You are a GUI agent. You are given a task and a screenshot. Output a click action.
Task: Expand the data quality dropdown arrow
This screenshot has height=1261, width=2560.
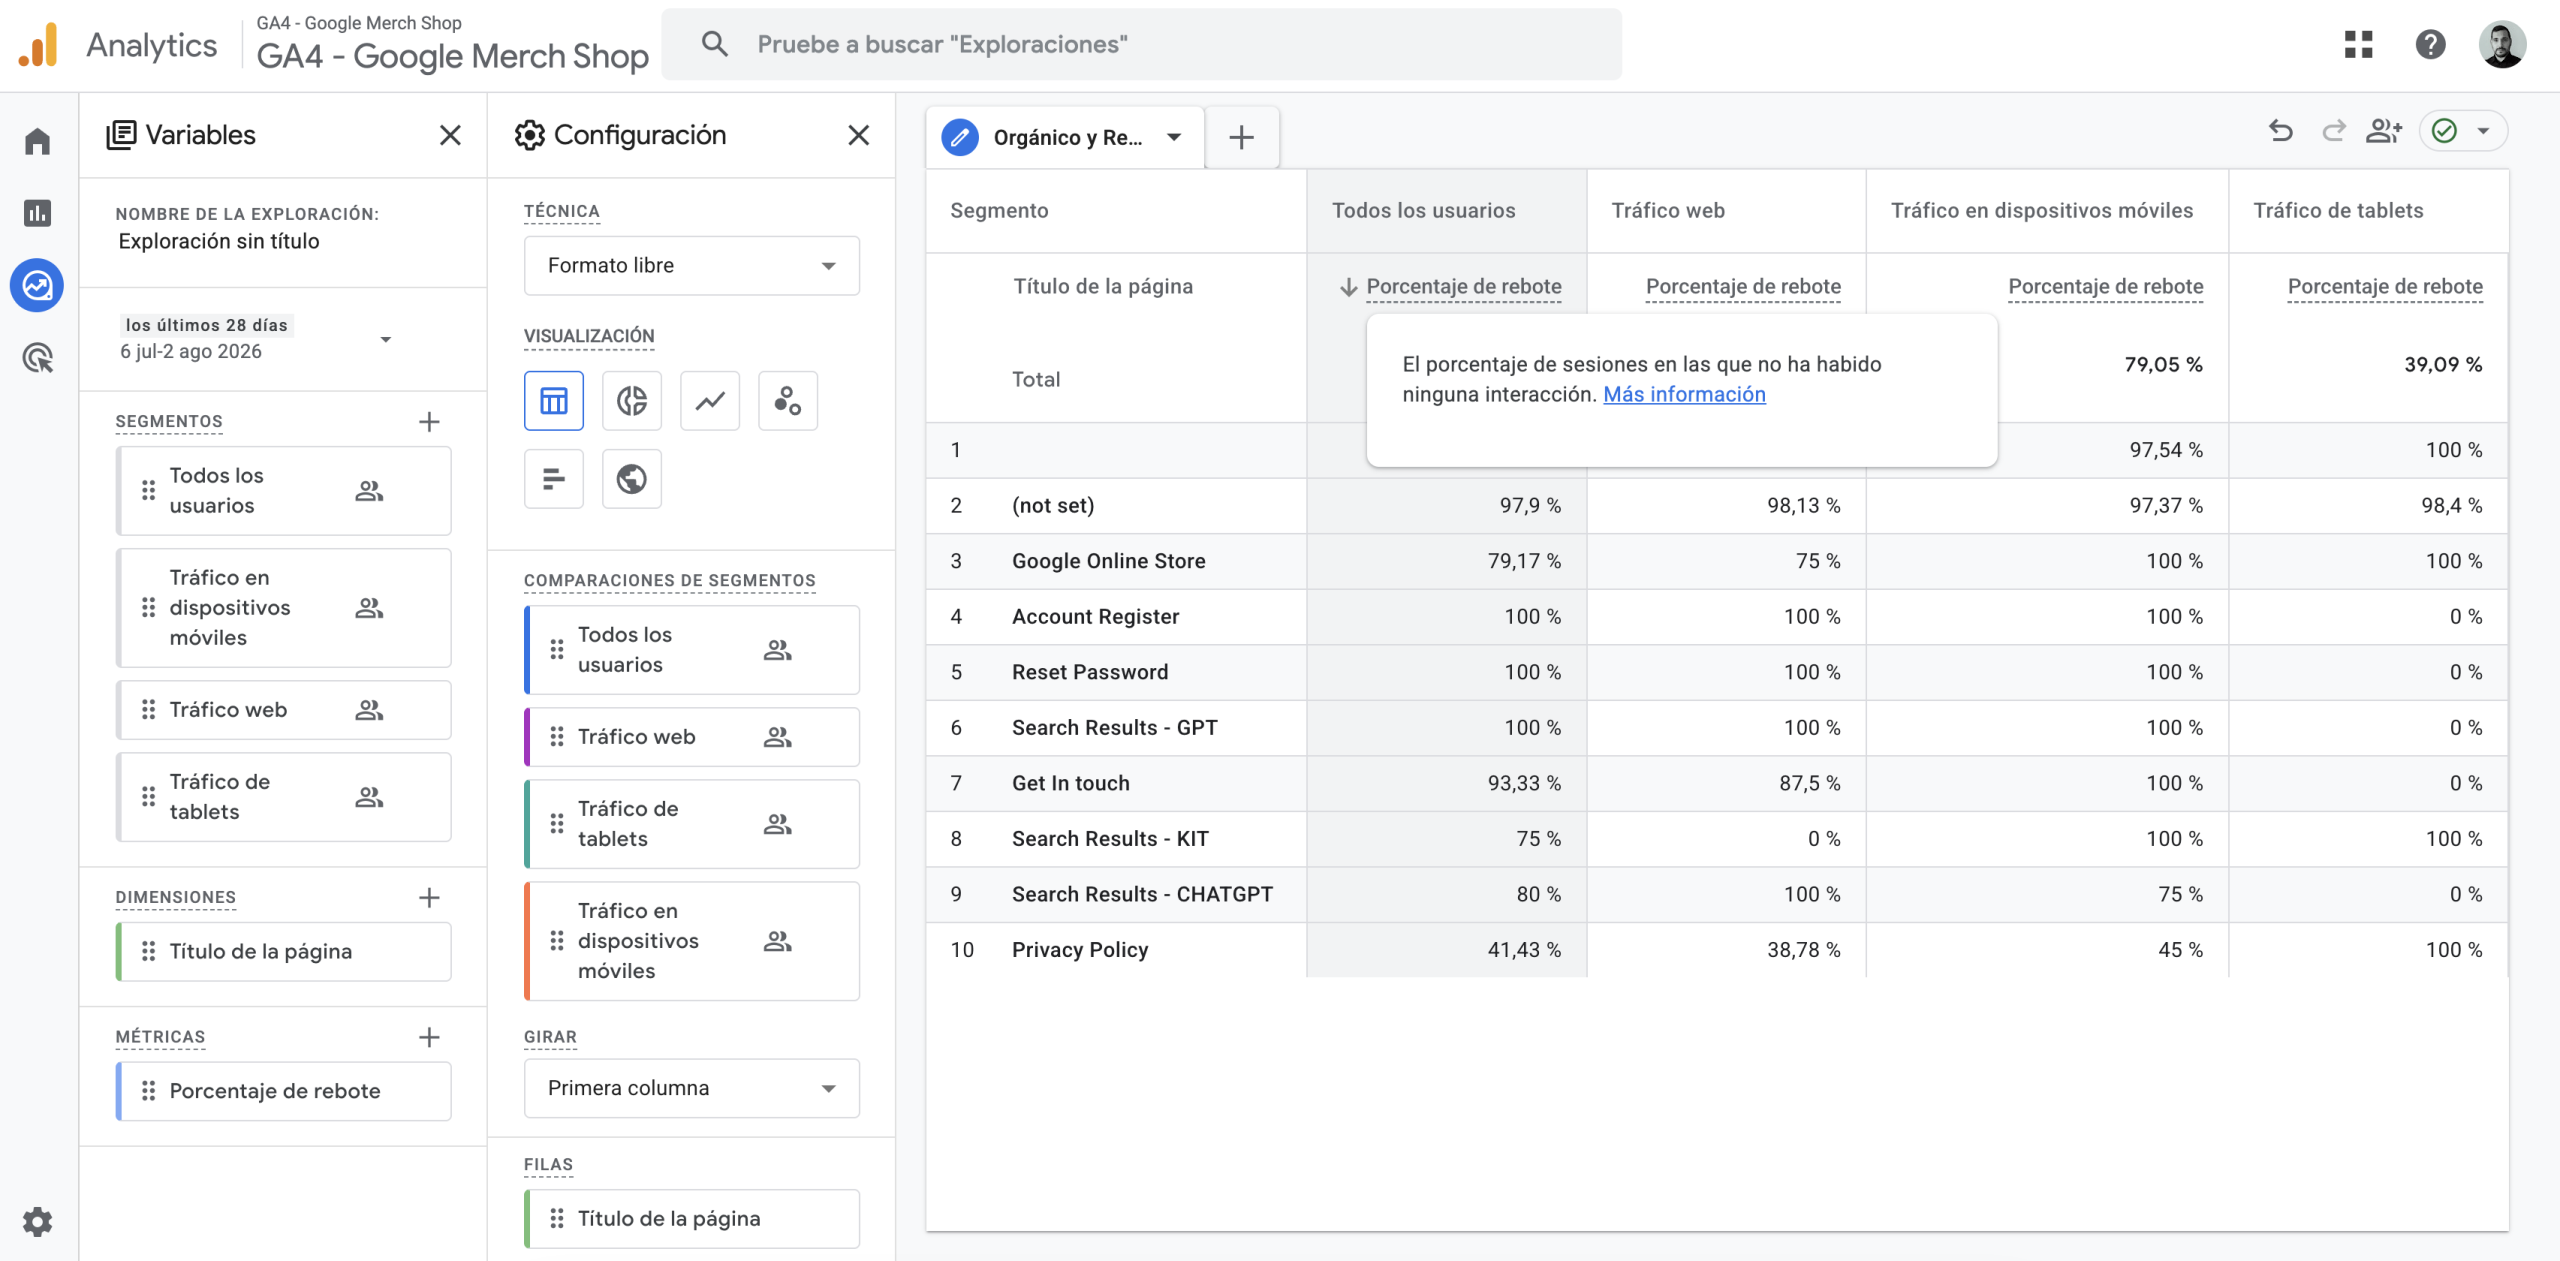coord(2484,131)
